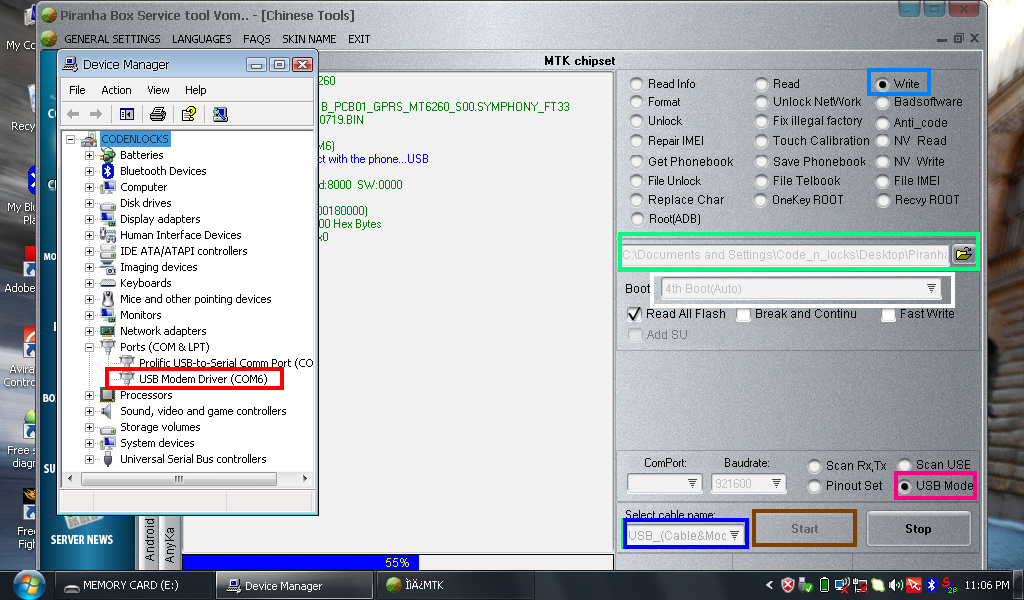Click Show/Hide console tree toolbar icon
The height and width of the screenshot is (600, 1024).
(126, 114)
